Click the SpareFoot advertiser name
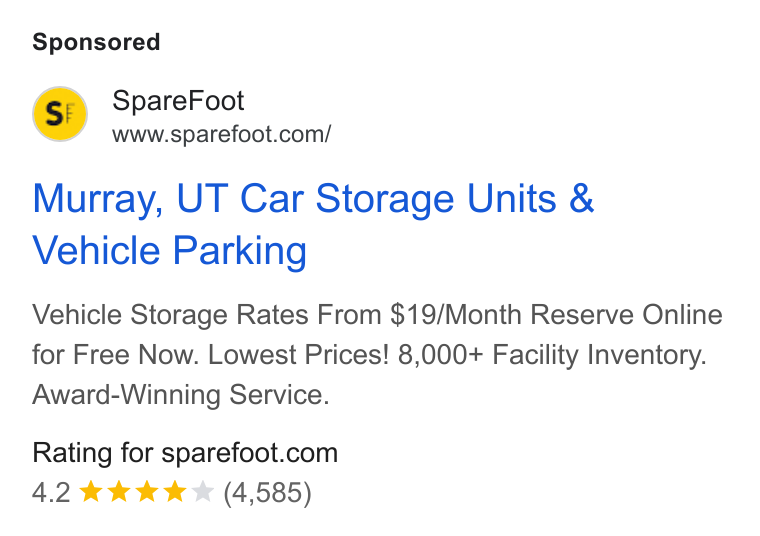The image size is (760, 536). pos(178,101)
